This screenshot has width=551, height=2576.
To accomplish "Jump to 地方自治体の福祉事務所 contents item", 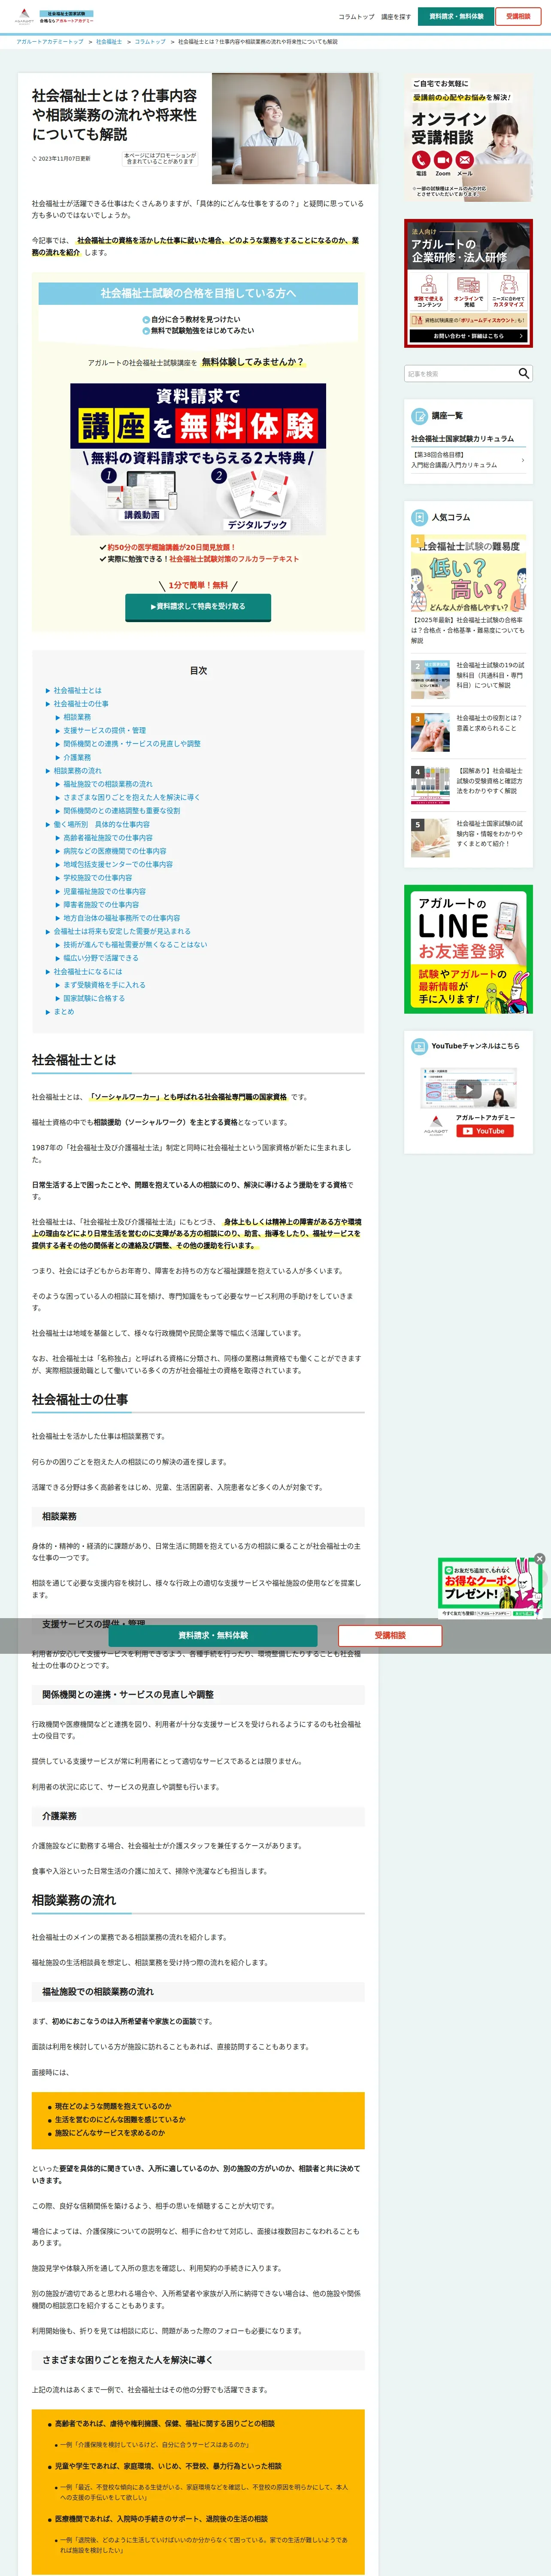I will pyautogui.click(x=122, y=918).
